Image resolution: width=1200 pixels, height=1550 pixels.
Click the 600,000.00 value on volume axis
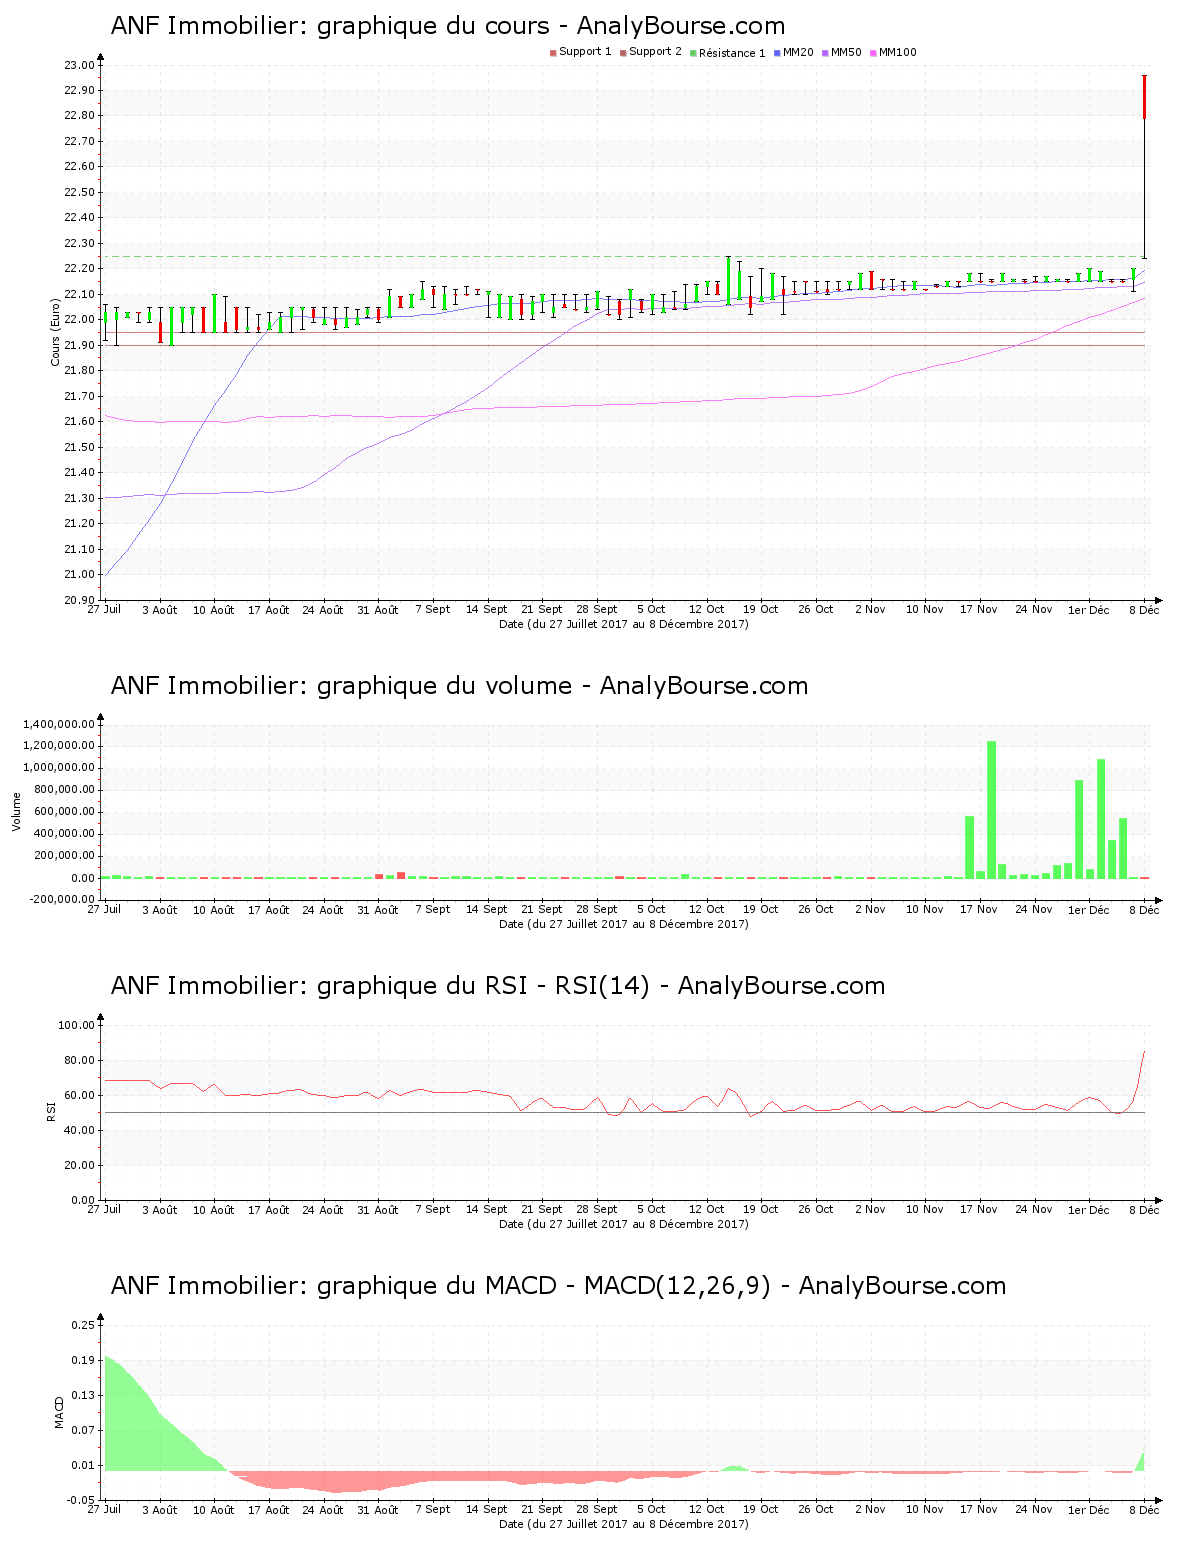pos(64,812)
